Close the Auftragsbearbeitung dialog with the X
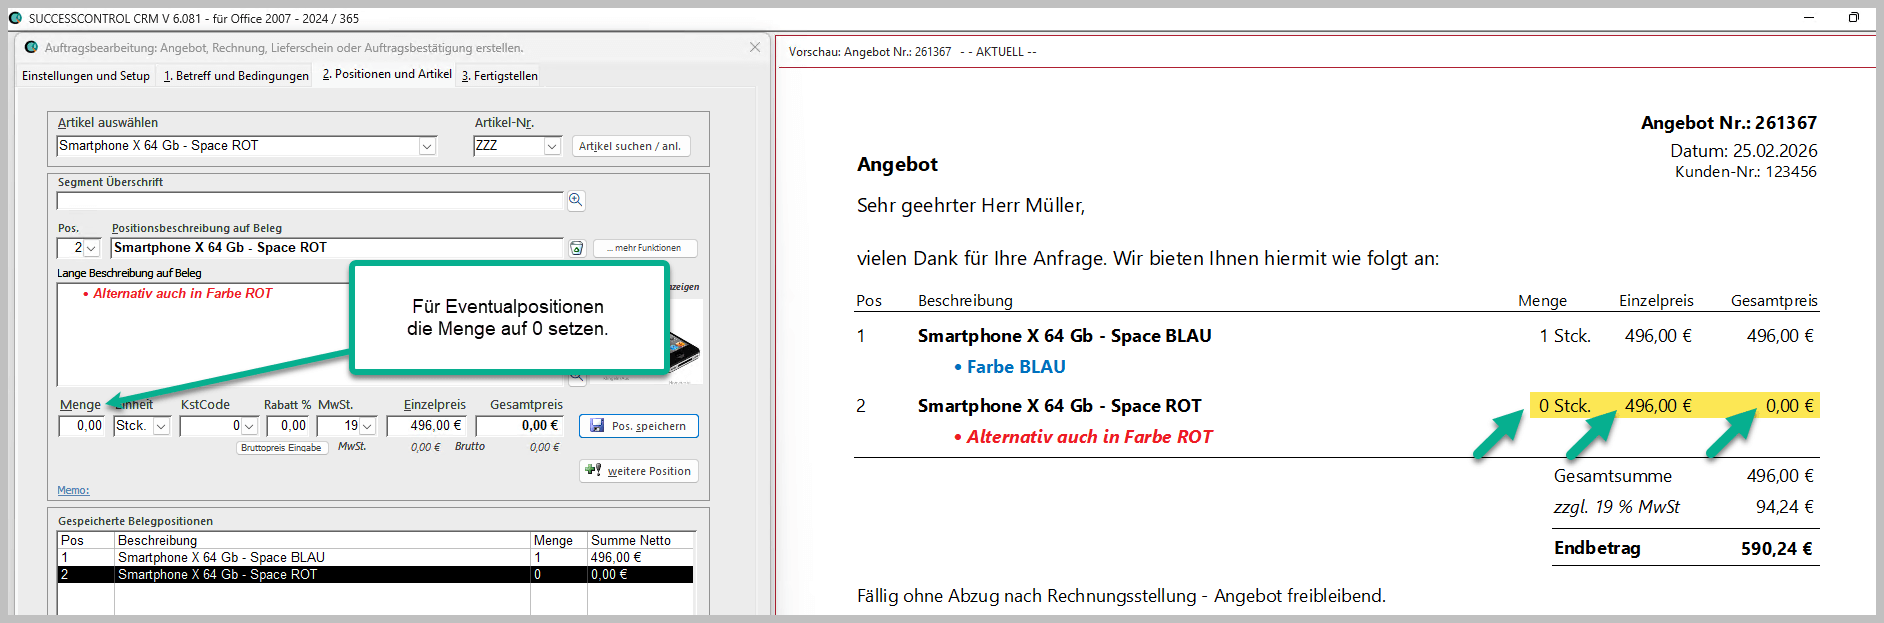Viewport: 1884px width, 623px height. tap(755, 47)
